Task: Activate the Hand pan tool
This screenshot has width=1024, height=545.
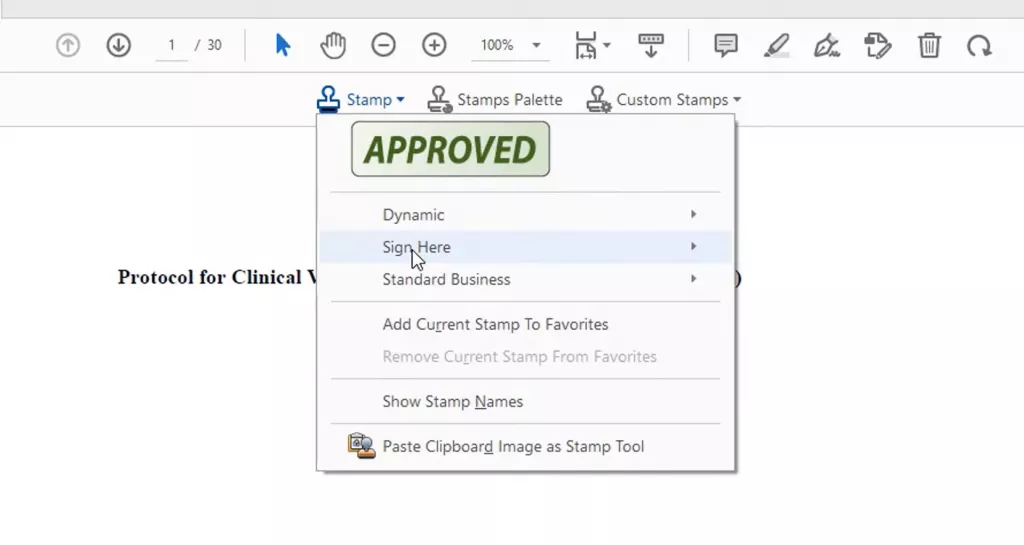Action: point(333,46)
